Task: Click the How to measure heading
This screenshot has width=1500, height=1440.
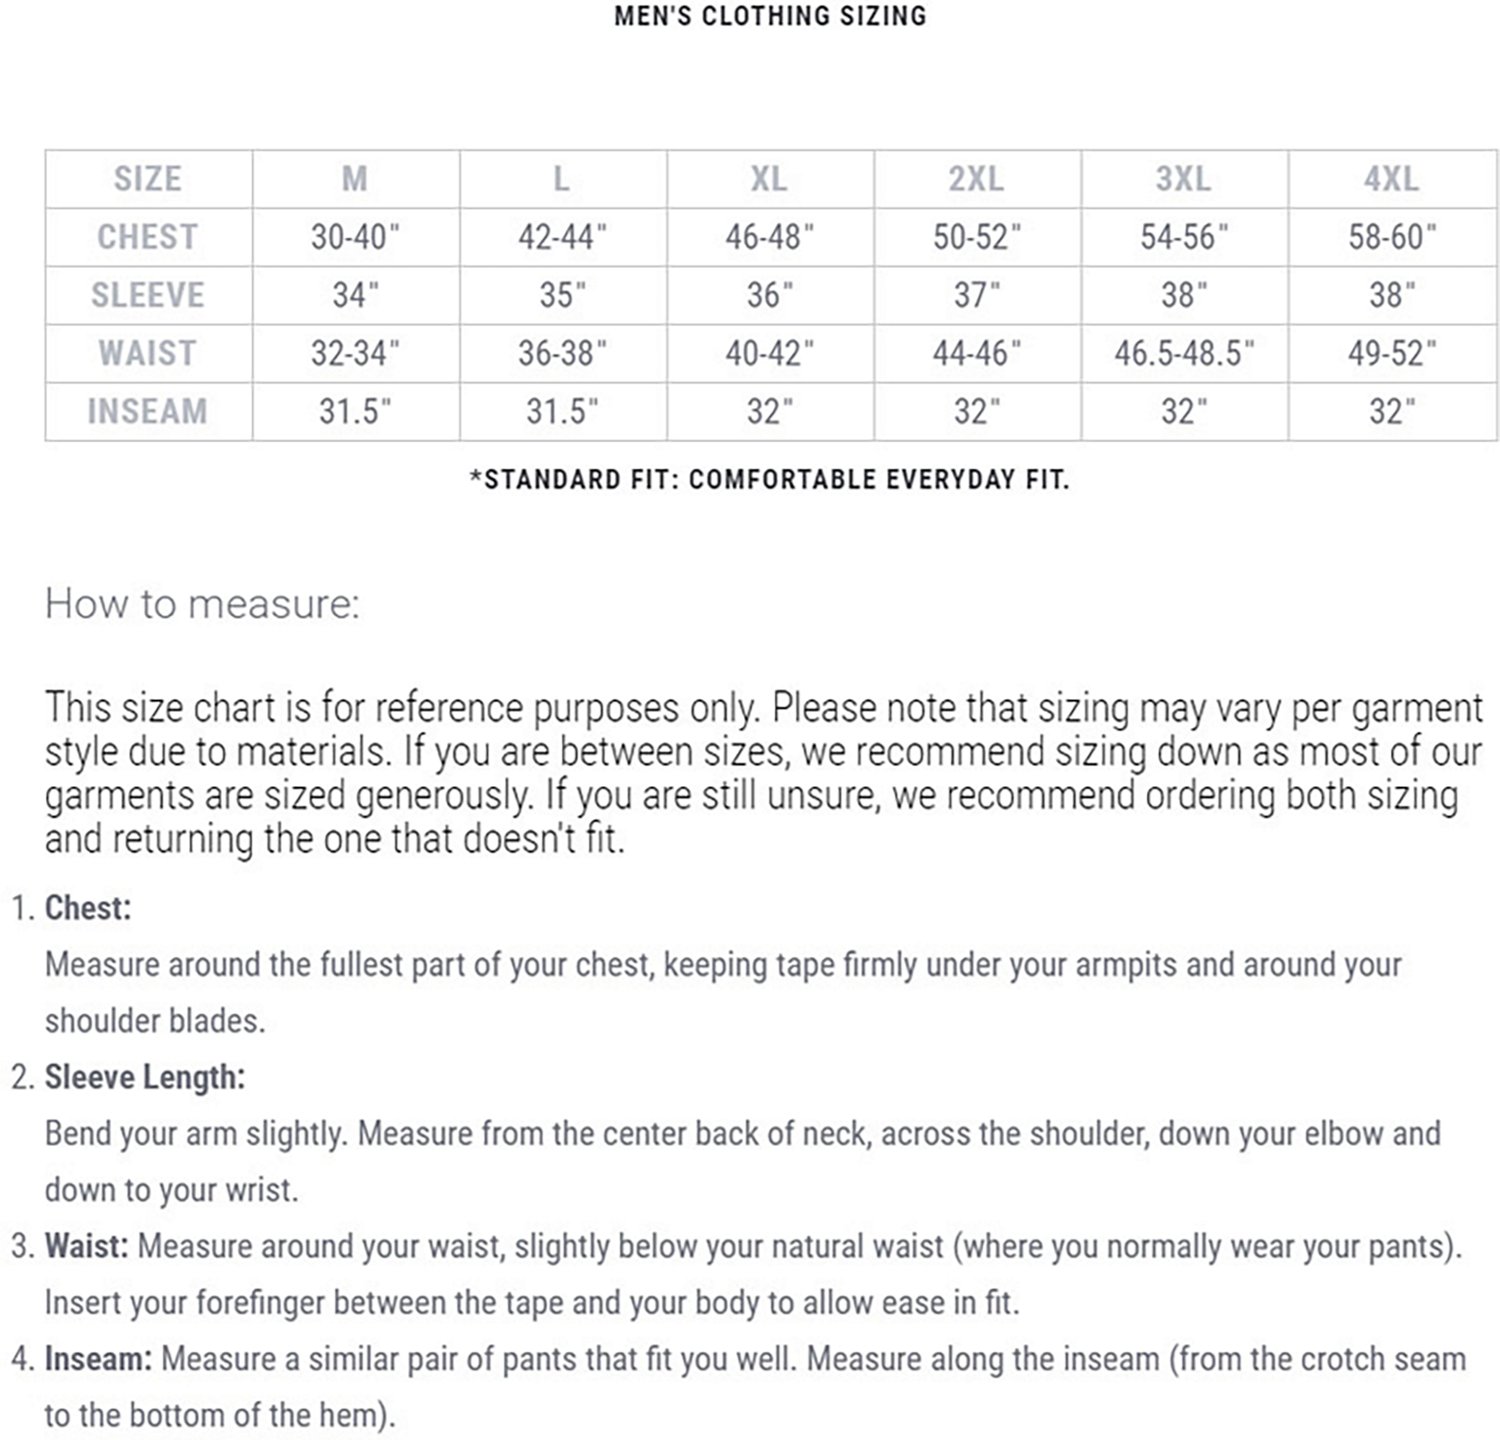Action: tap(202, 604)
